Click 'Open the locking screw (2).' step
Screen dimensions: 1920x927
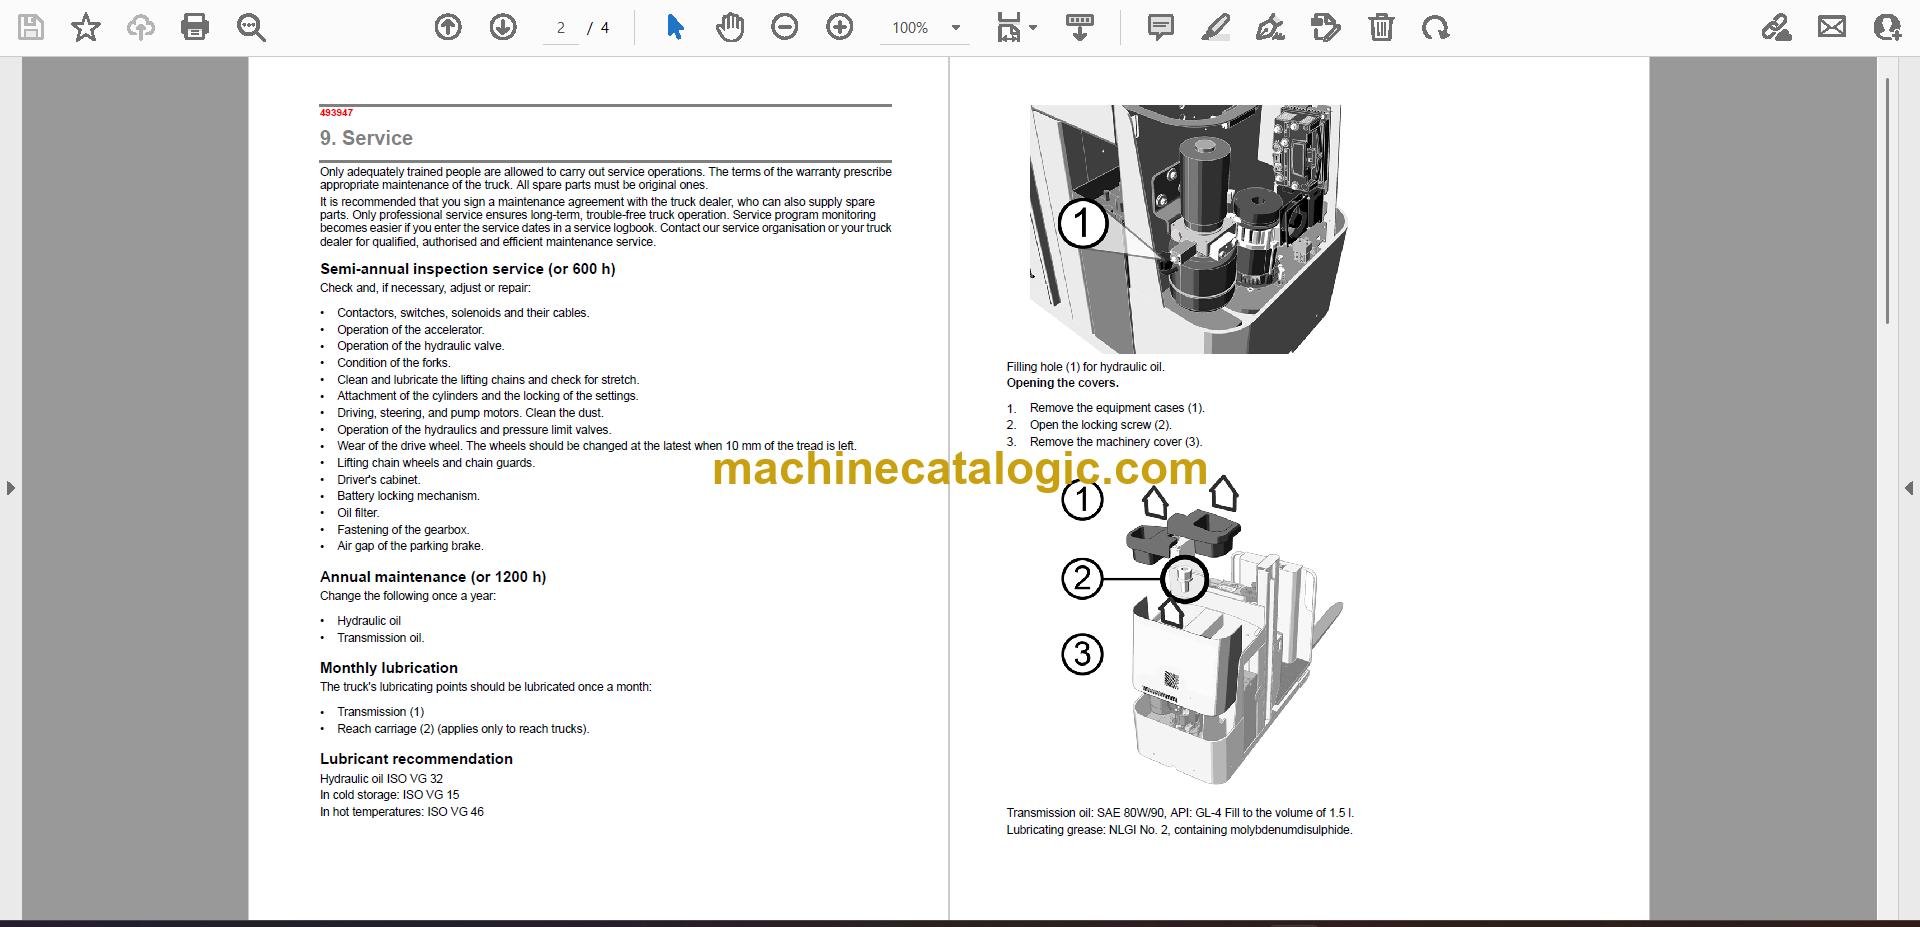pos(1100,425)
